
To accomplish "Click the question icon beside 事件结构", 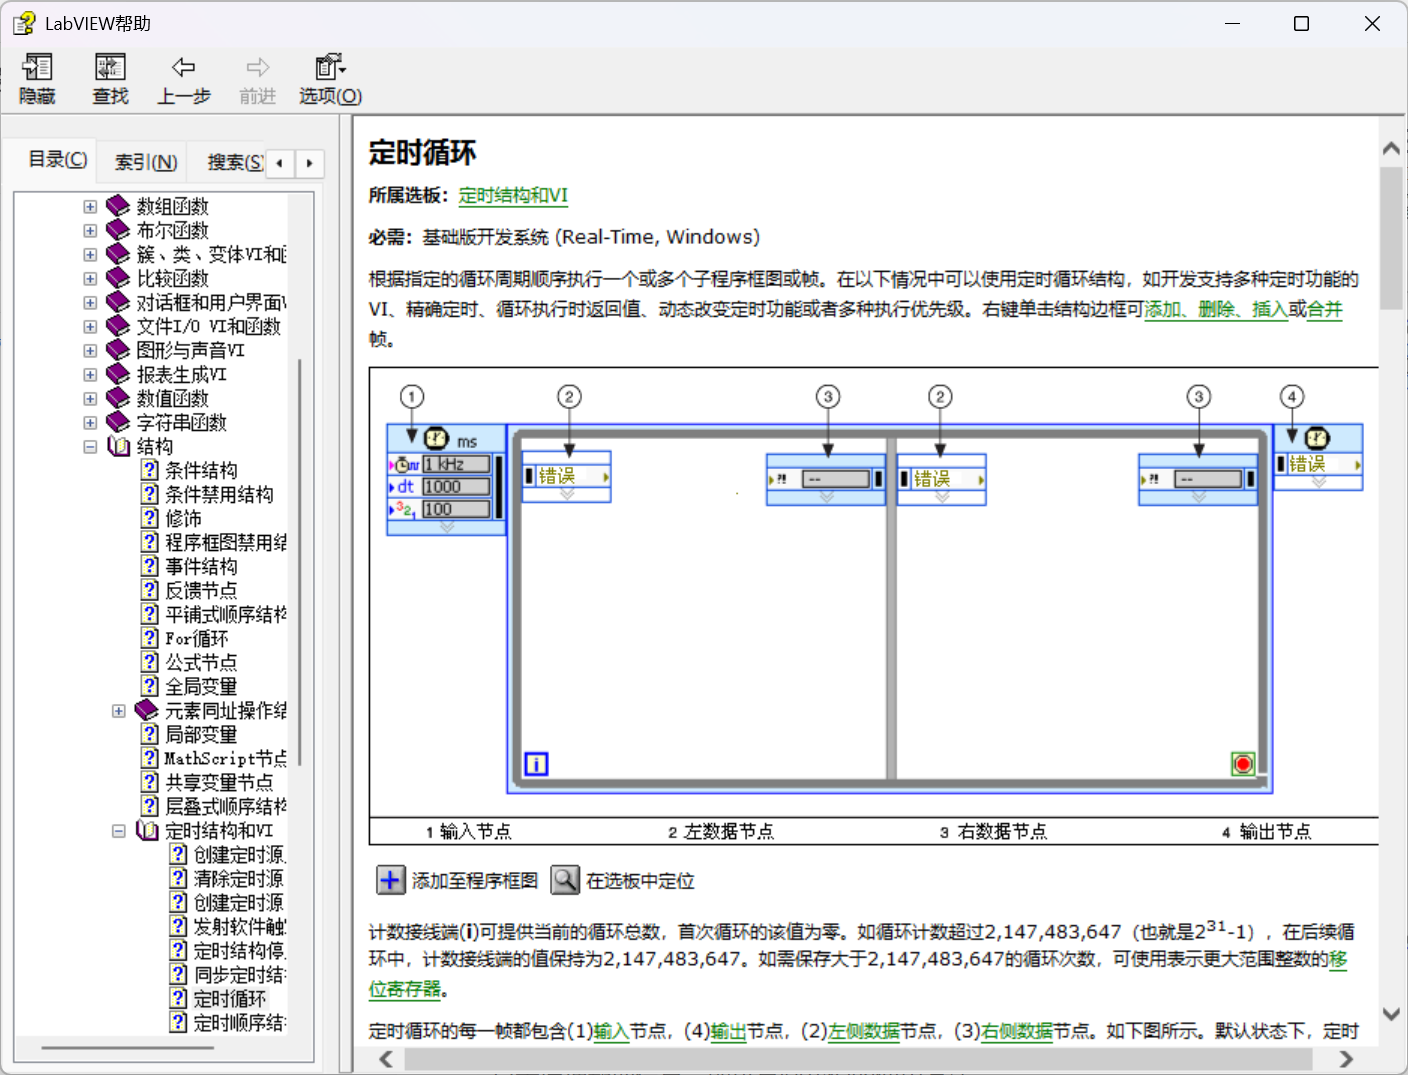I will (x=150, y=566).
